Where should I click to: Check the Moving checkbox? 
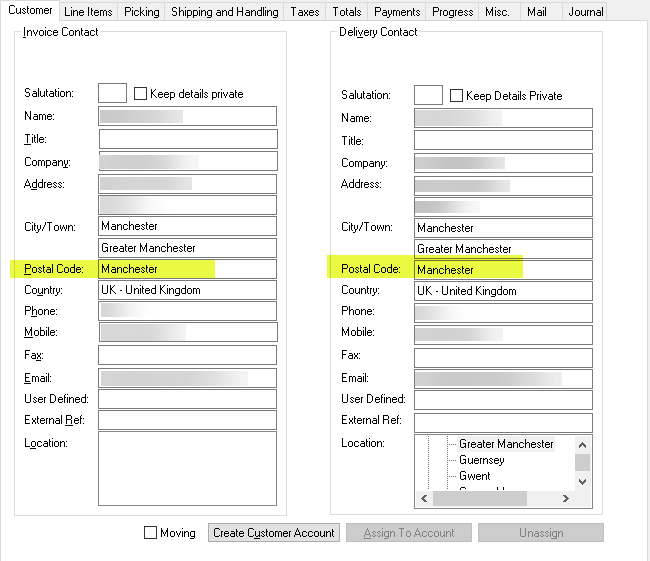tap(151, 533)
